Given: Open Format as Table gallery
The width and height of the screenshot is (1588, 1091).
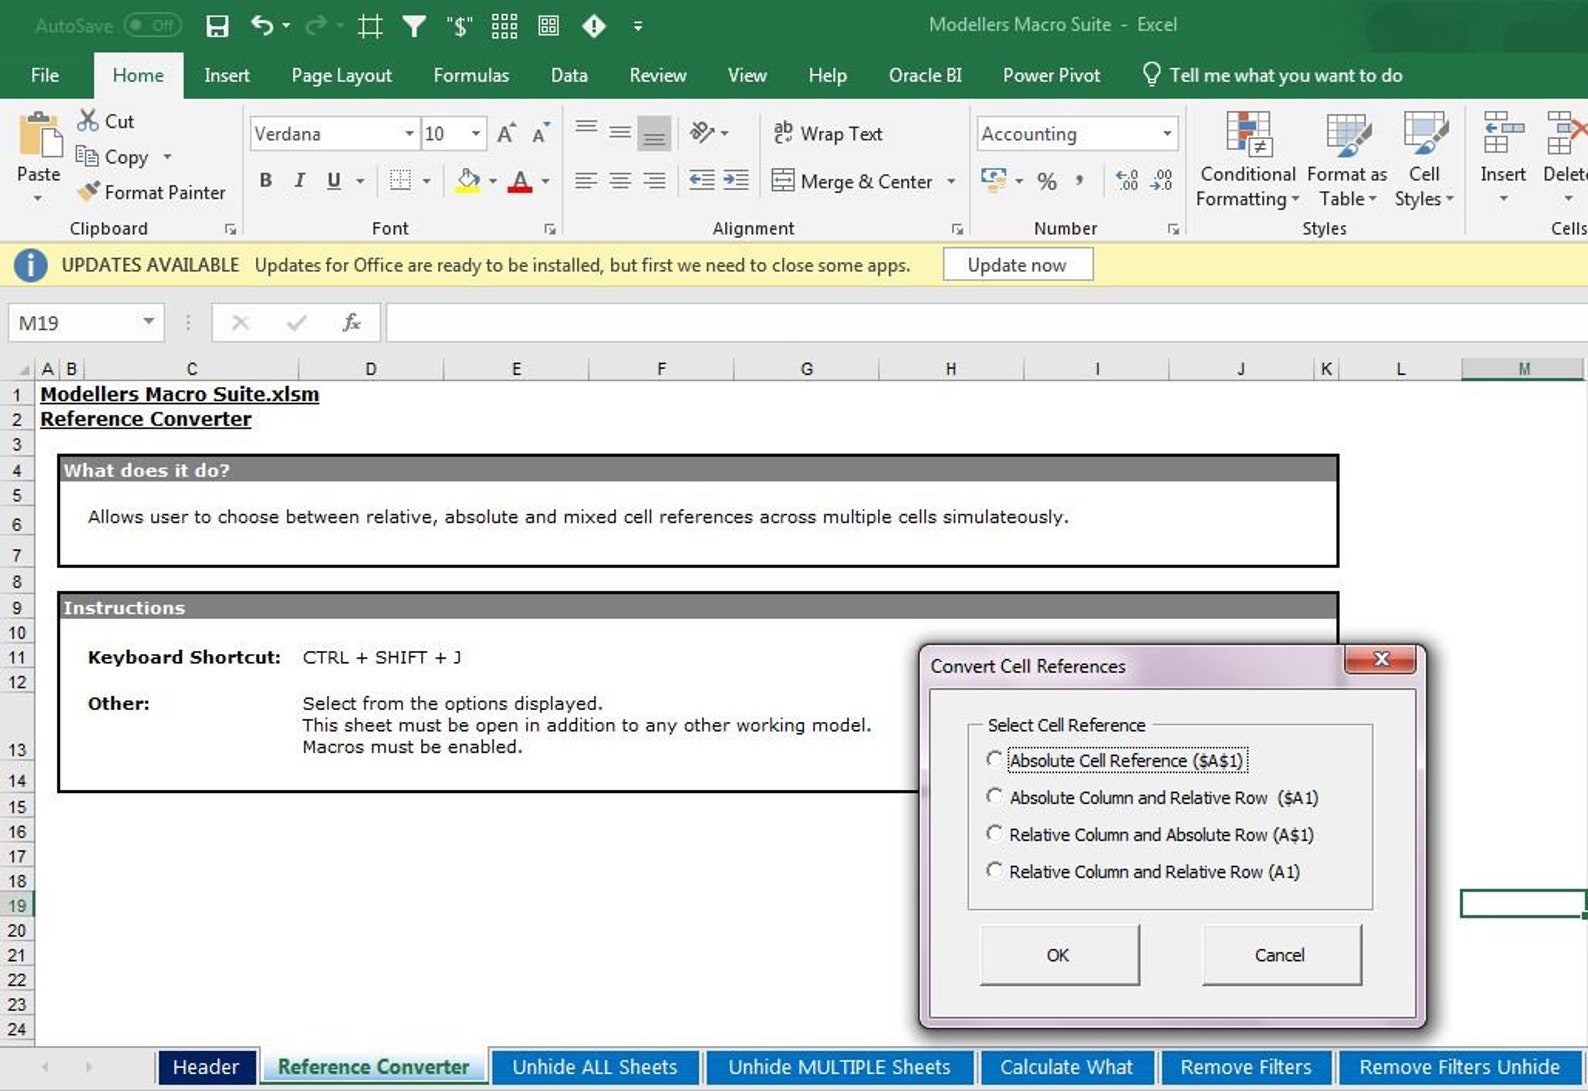Looking at the screenshot, I should [x=1347, y=160].
